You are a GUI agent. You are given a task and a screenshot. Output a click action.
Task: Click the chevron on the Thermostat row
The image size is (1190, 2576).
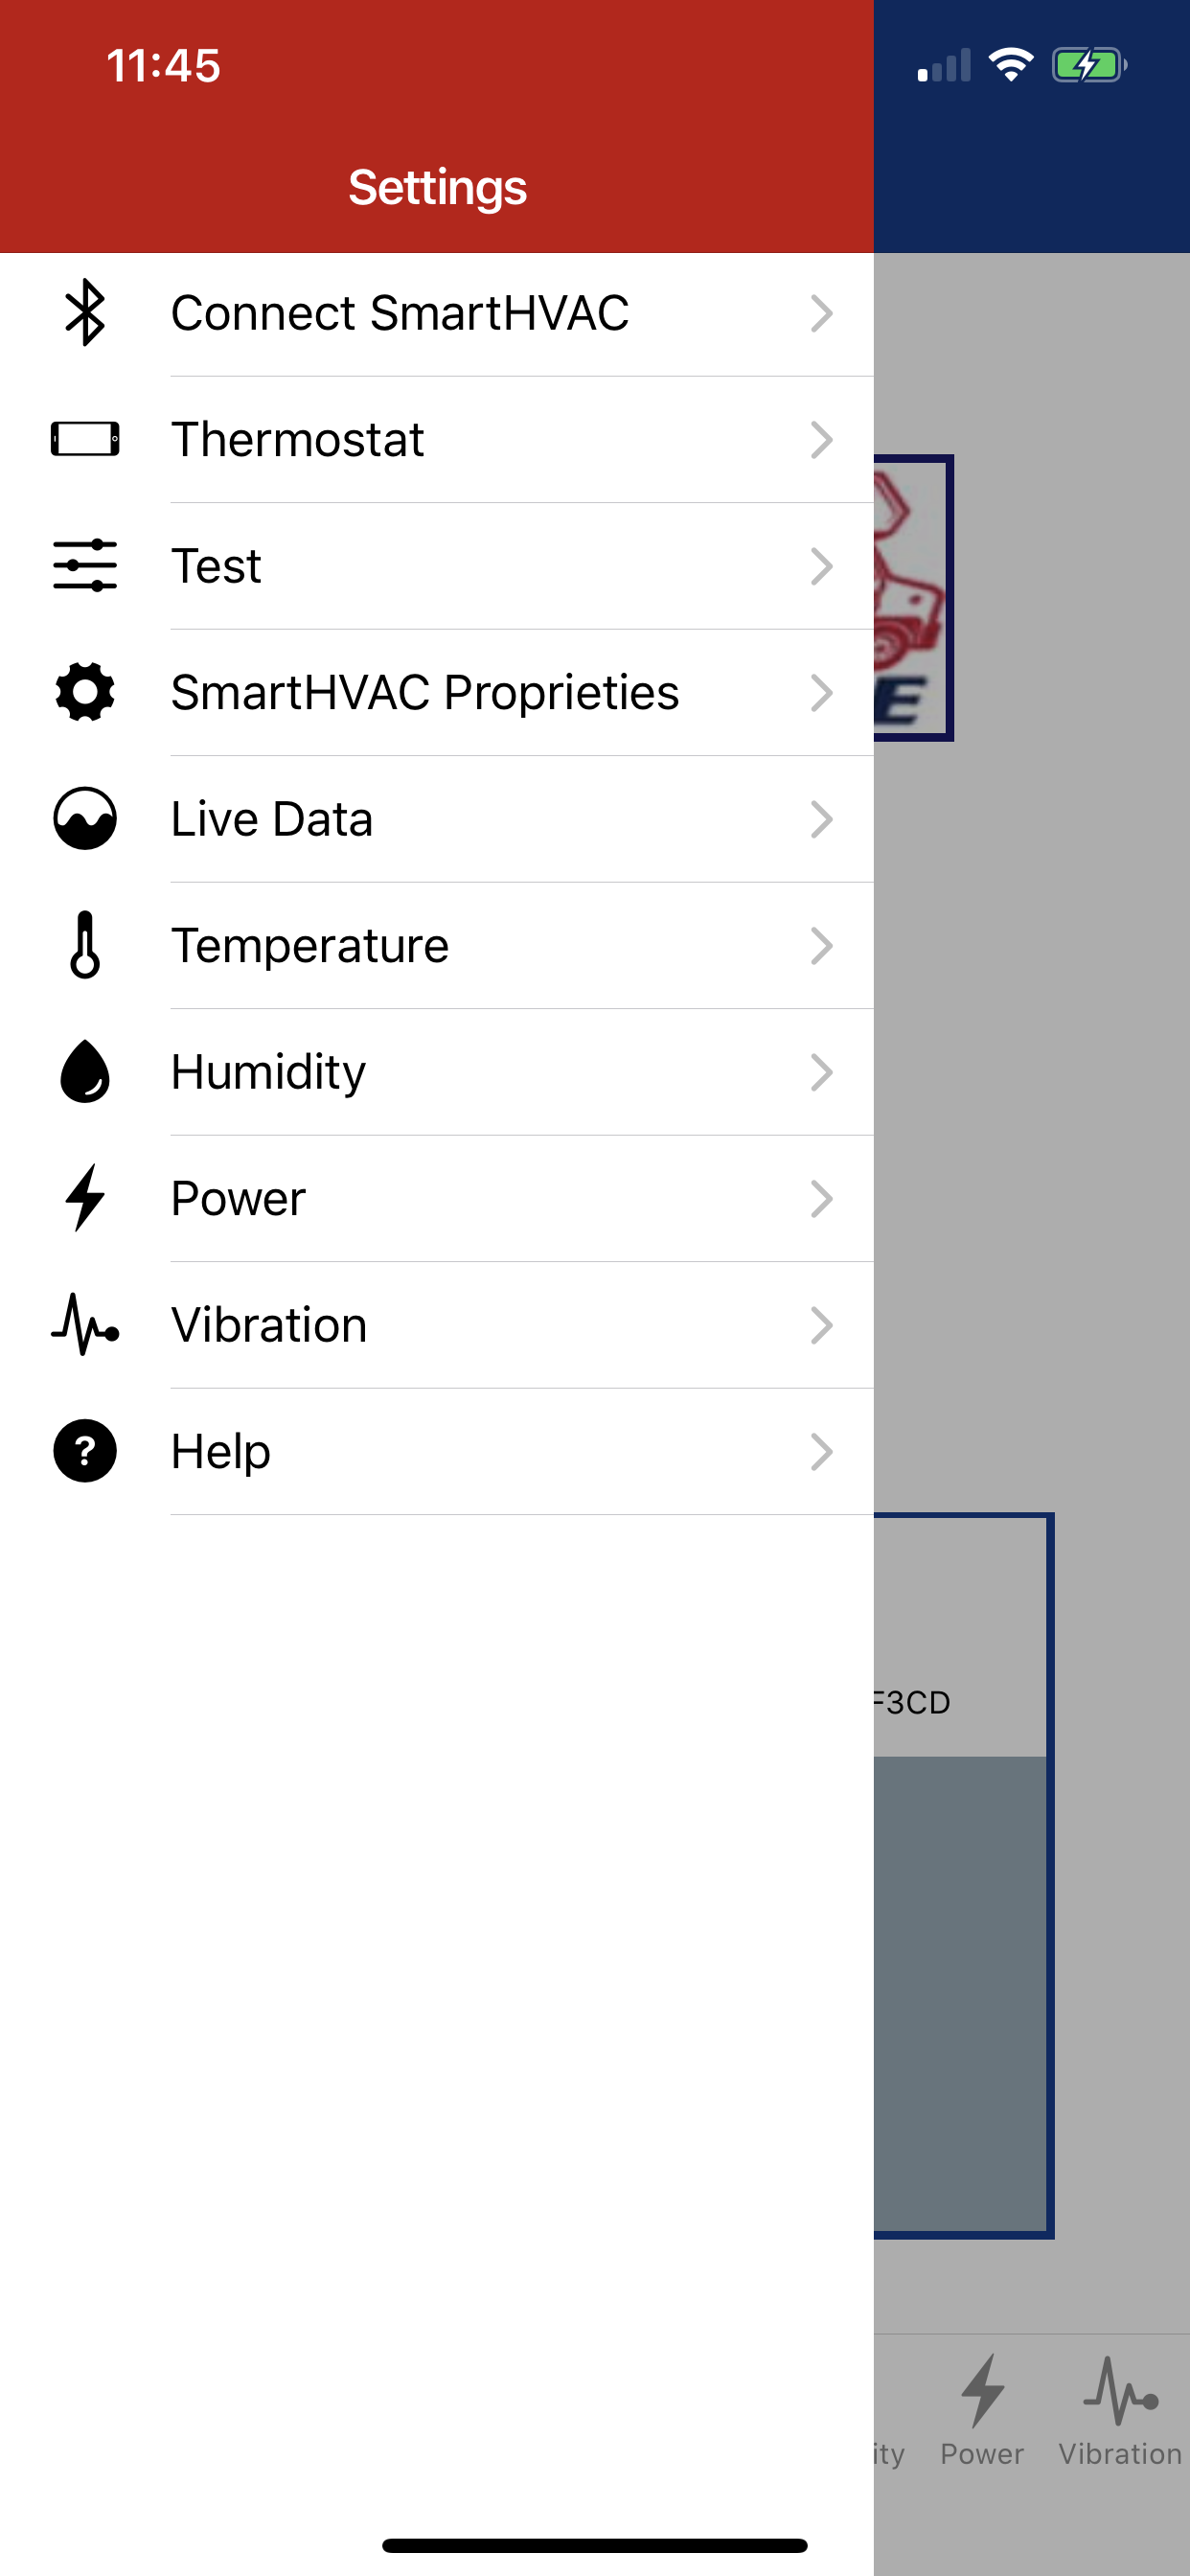(x=821, y=439)
